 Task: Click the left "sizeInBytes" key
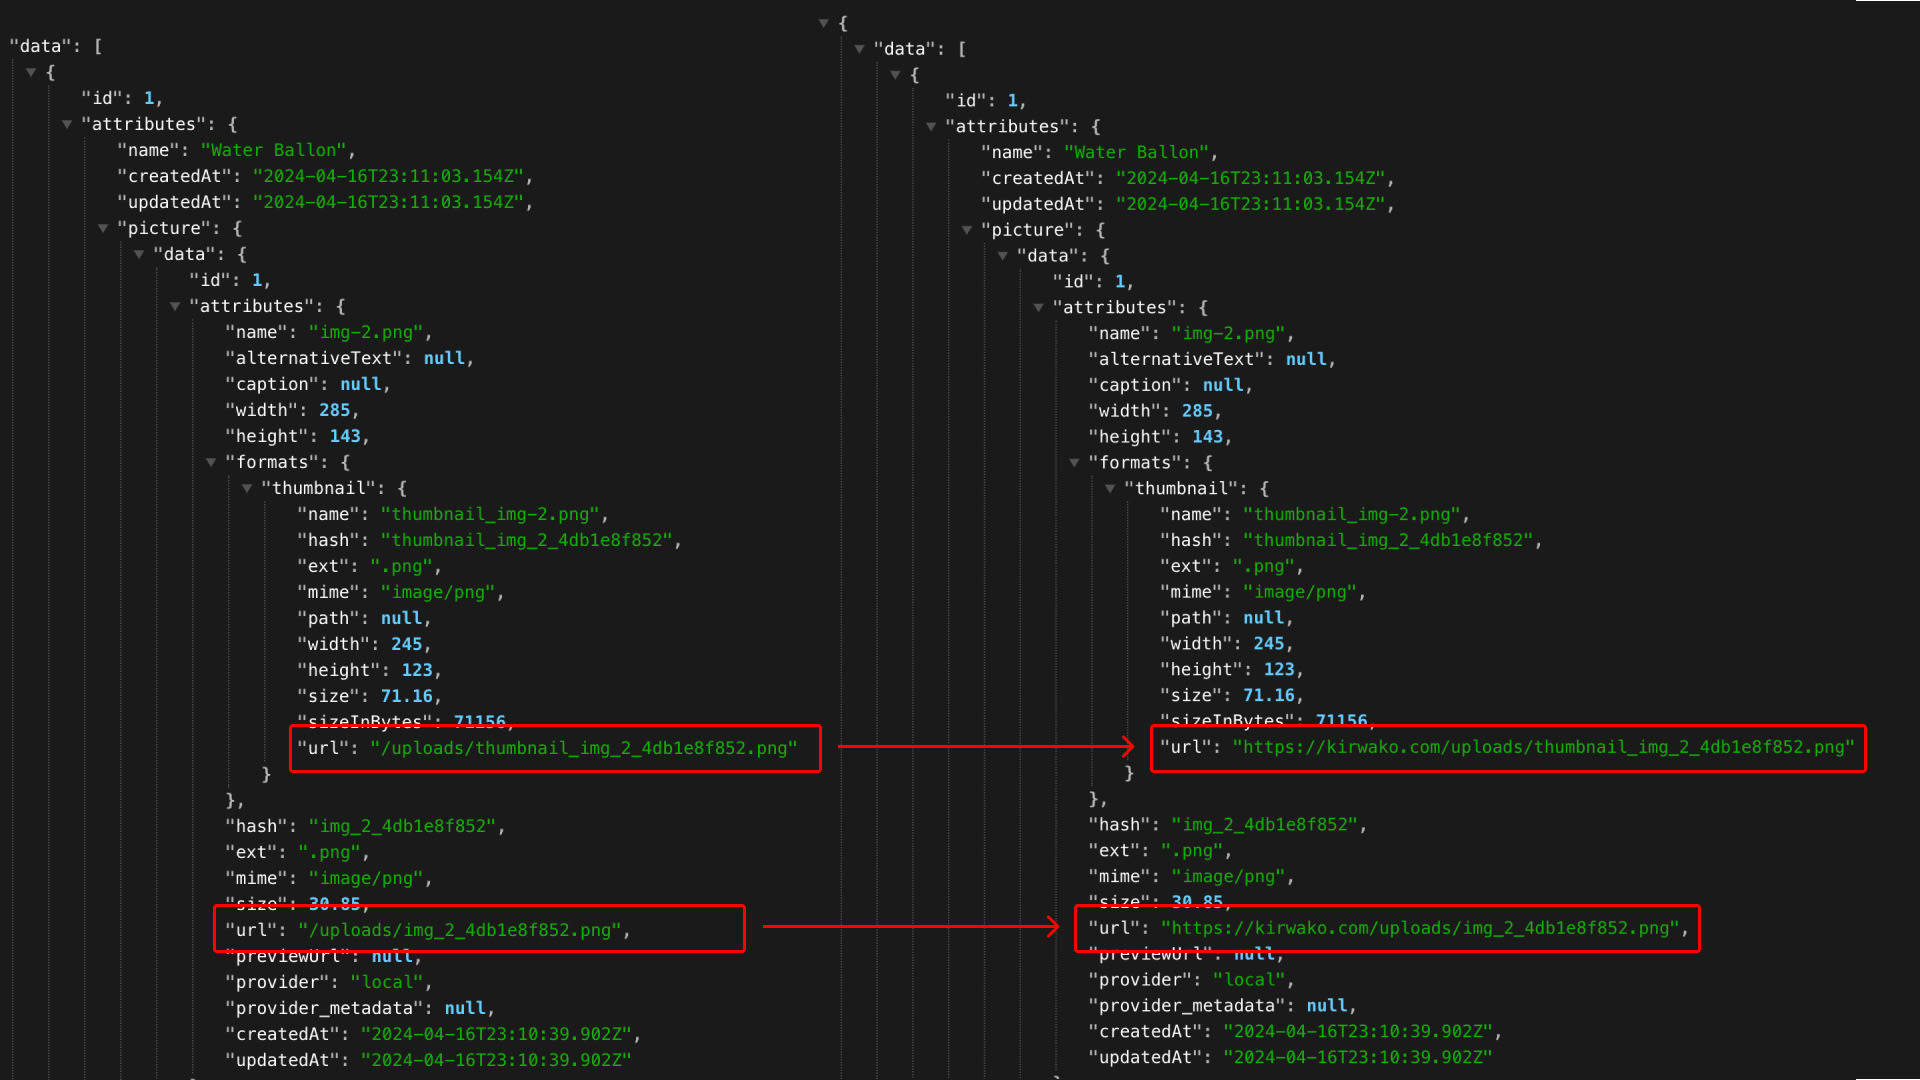pos(365,721)
